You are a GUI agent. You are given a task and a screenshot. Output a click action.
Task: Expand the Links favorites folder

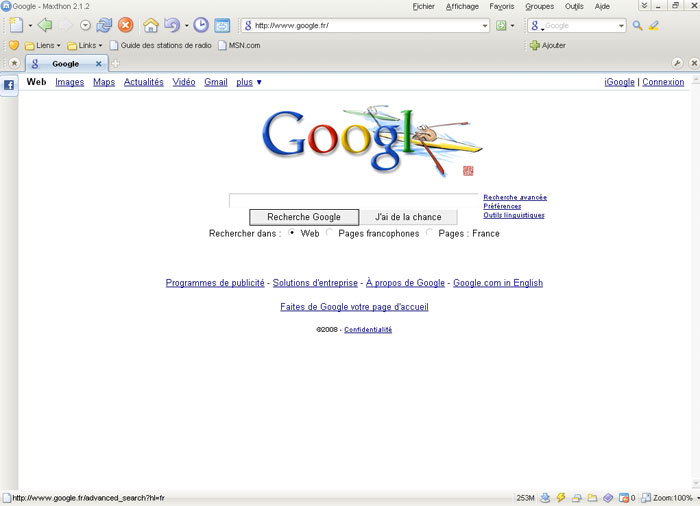pyautogui.click(x=85, y=46)
